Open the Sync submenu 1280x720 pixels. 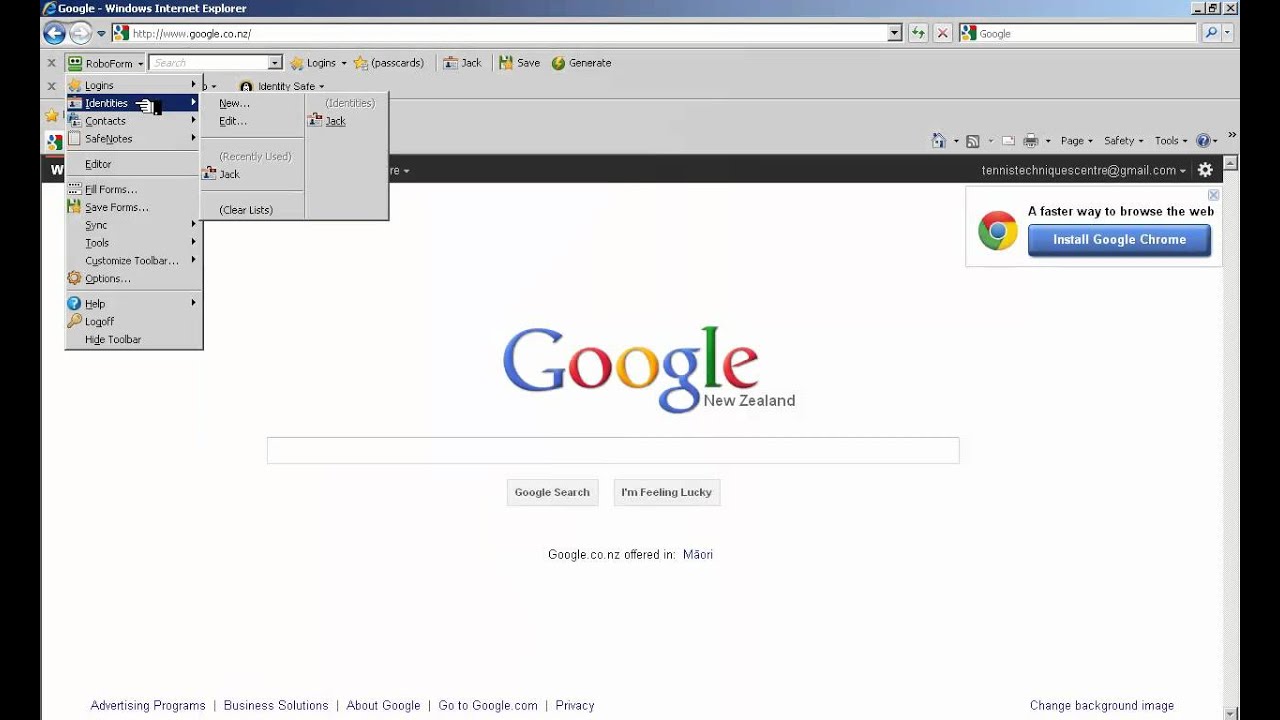coord(134,225)
